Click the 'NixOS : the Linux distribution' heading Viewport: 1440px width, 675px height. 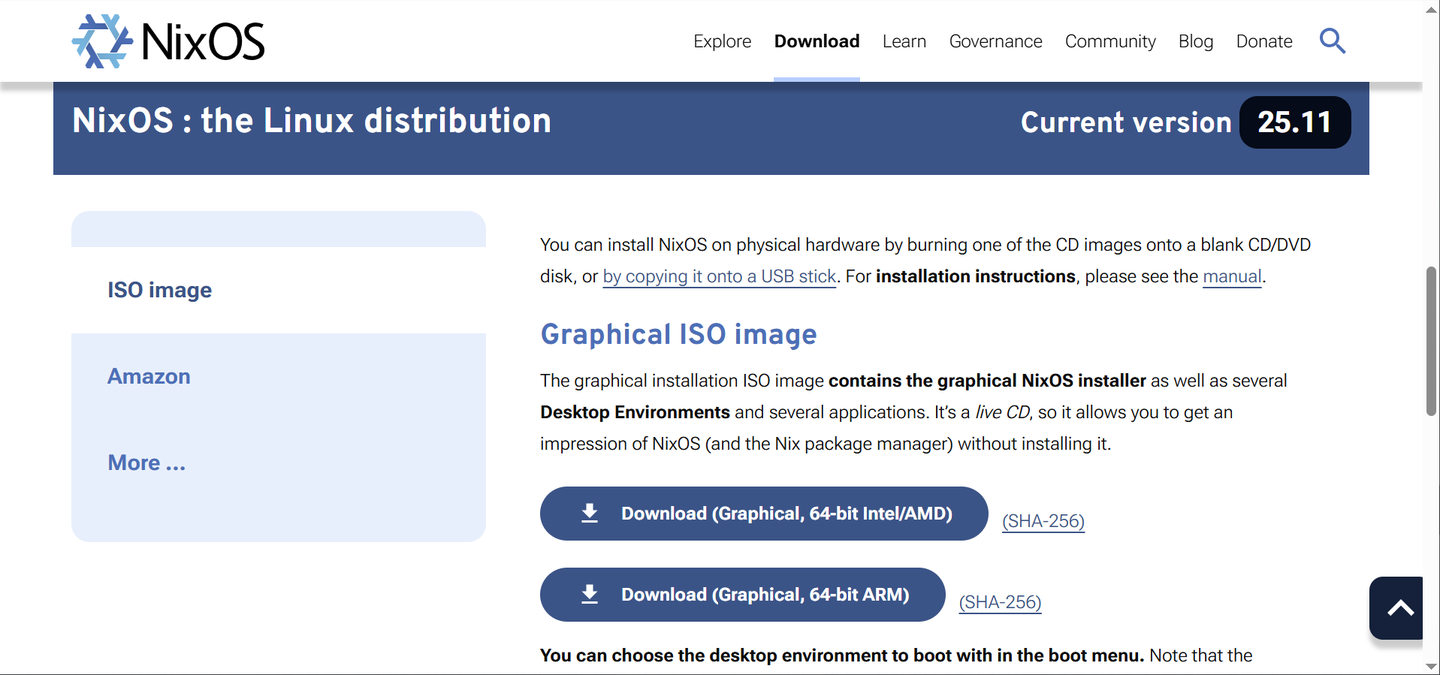coord(312,121)
